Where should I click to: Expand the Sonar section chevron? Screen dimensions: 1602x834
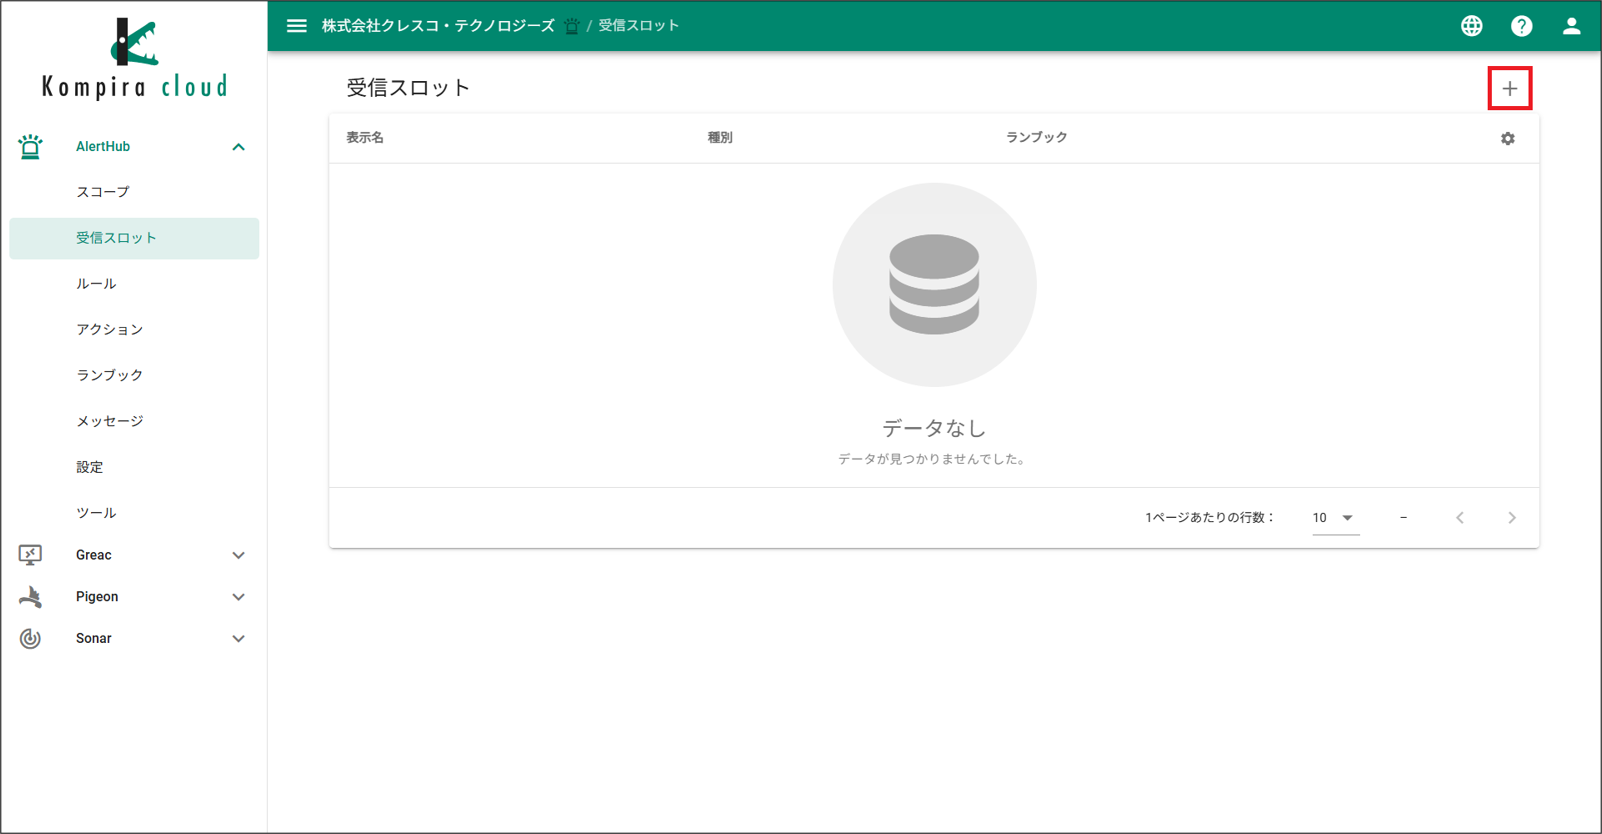[x=238, y=639]
